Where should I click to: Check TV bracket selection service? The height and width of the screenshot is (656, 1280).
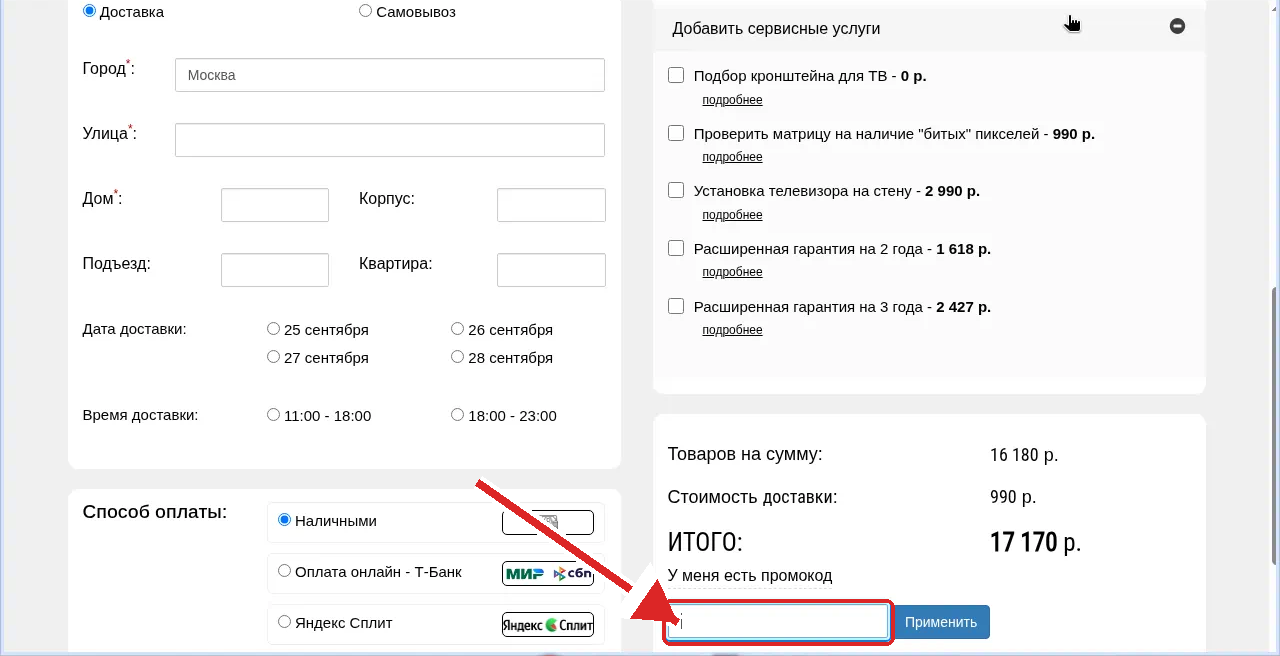pyautogui.click(x=676, y=75)
